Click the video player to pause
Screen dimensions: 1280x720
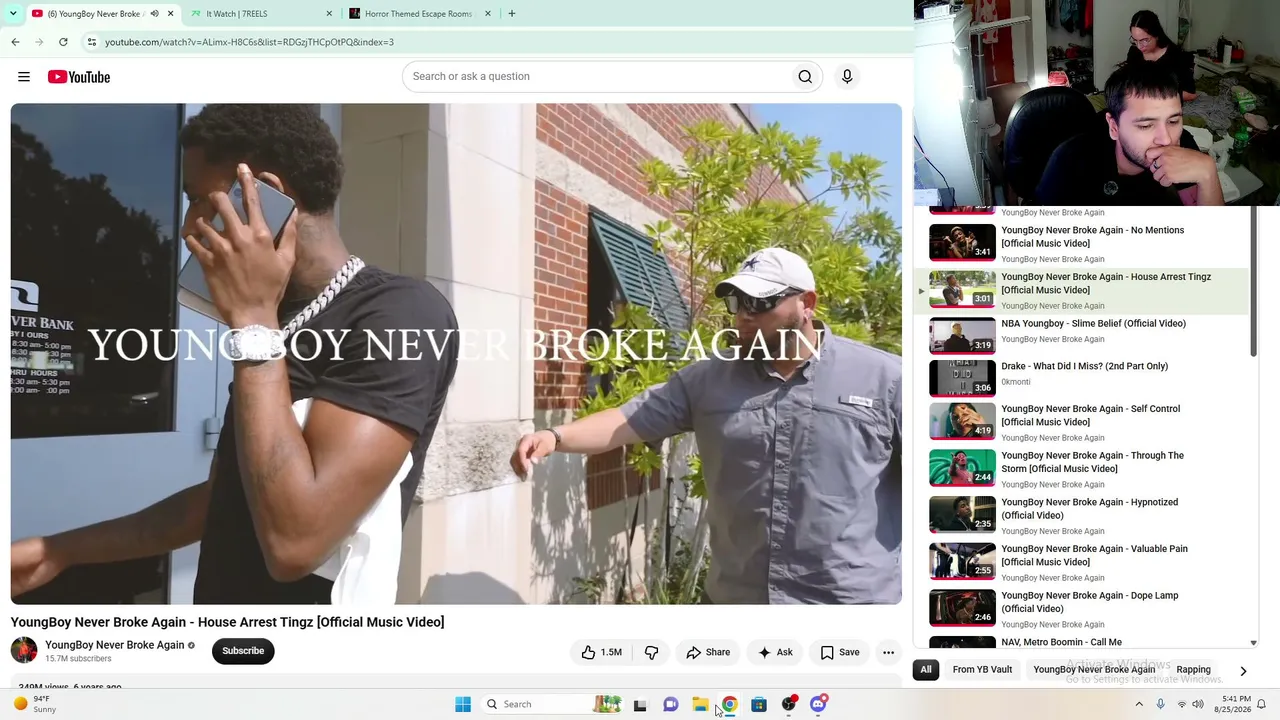(456, 354)
